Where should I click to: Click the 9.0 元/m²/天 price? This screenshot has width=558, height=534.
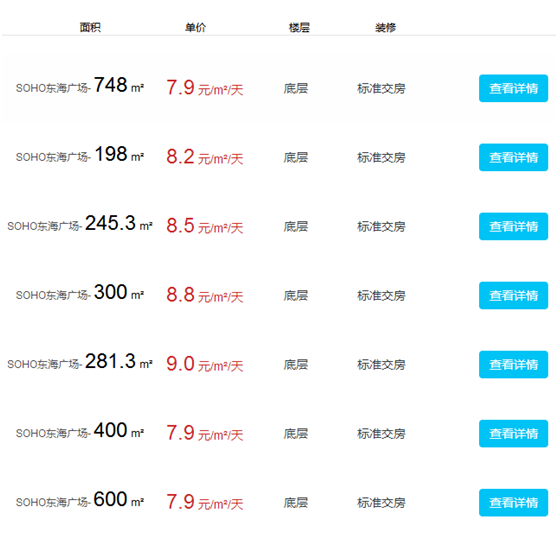pyautogui.click(x=205, y=364)
